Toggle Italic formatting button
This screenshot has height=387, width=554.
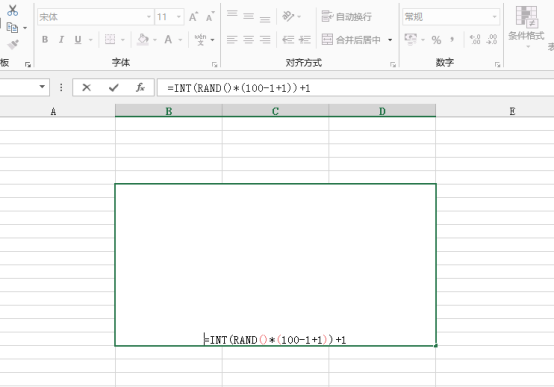point(61,39)
